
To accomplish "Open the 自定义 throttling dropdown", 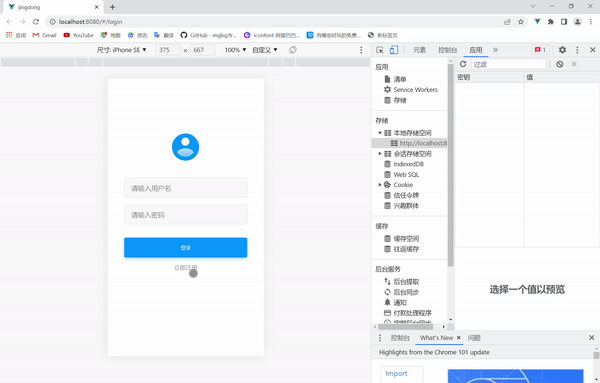I will click(x=265, y=50).
